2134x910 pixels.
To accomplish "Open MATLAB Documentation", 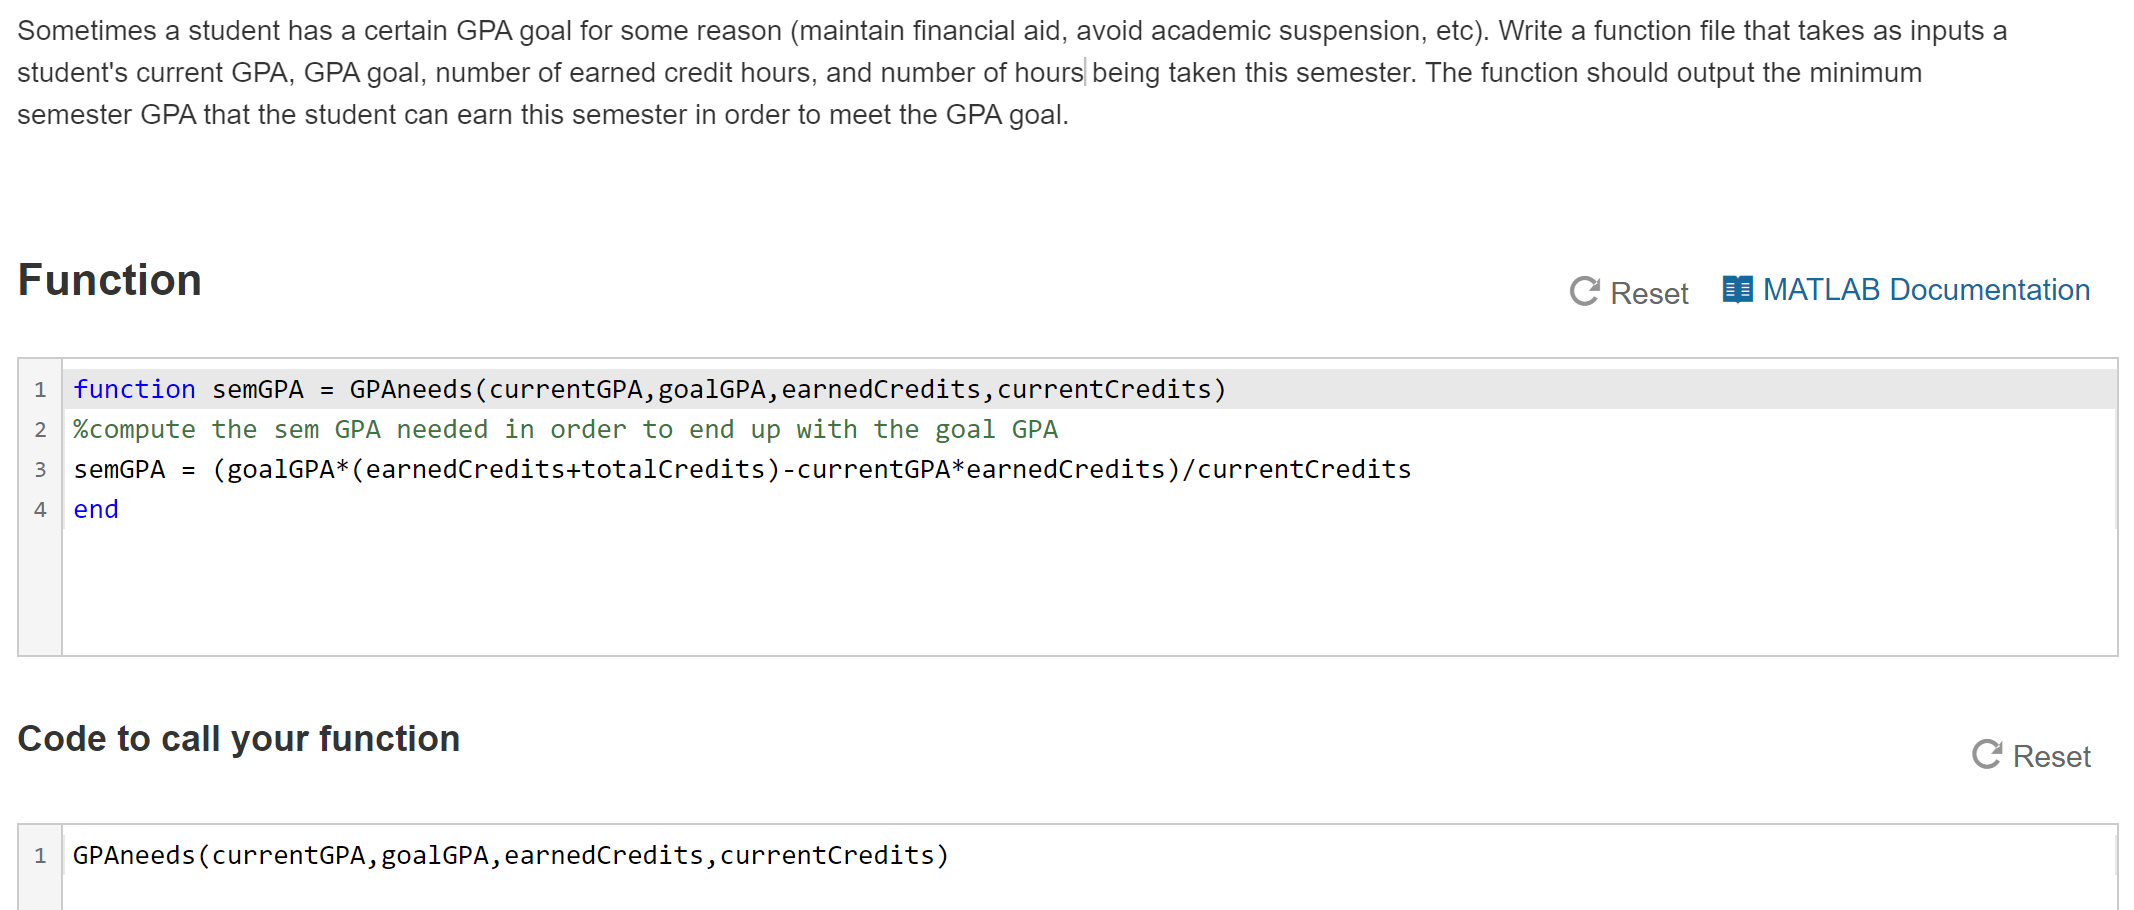I will click(x=1927, y=289).
